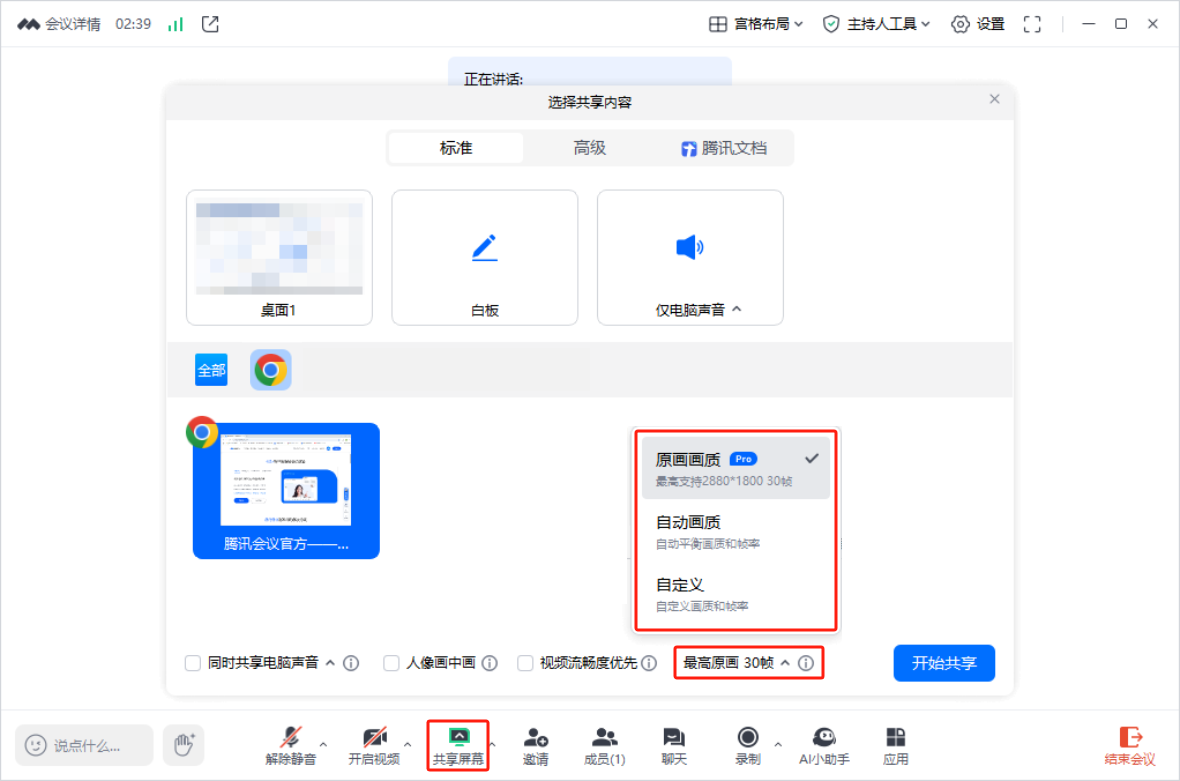Switch to the 标准 tab

coord(456,148)
